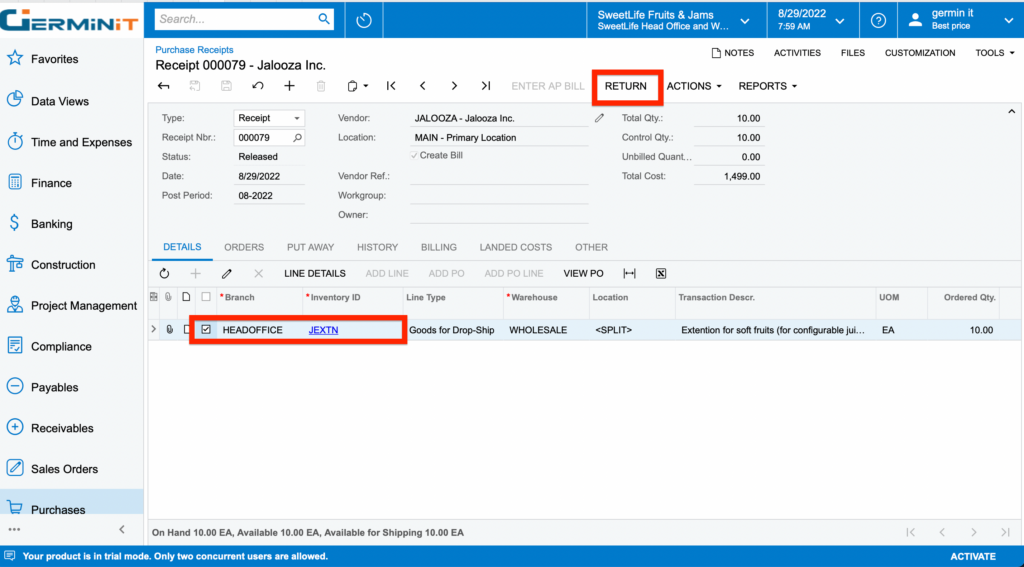Go to the next record

[x=454, y=86]
